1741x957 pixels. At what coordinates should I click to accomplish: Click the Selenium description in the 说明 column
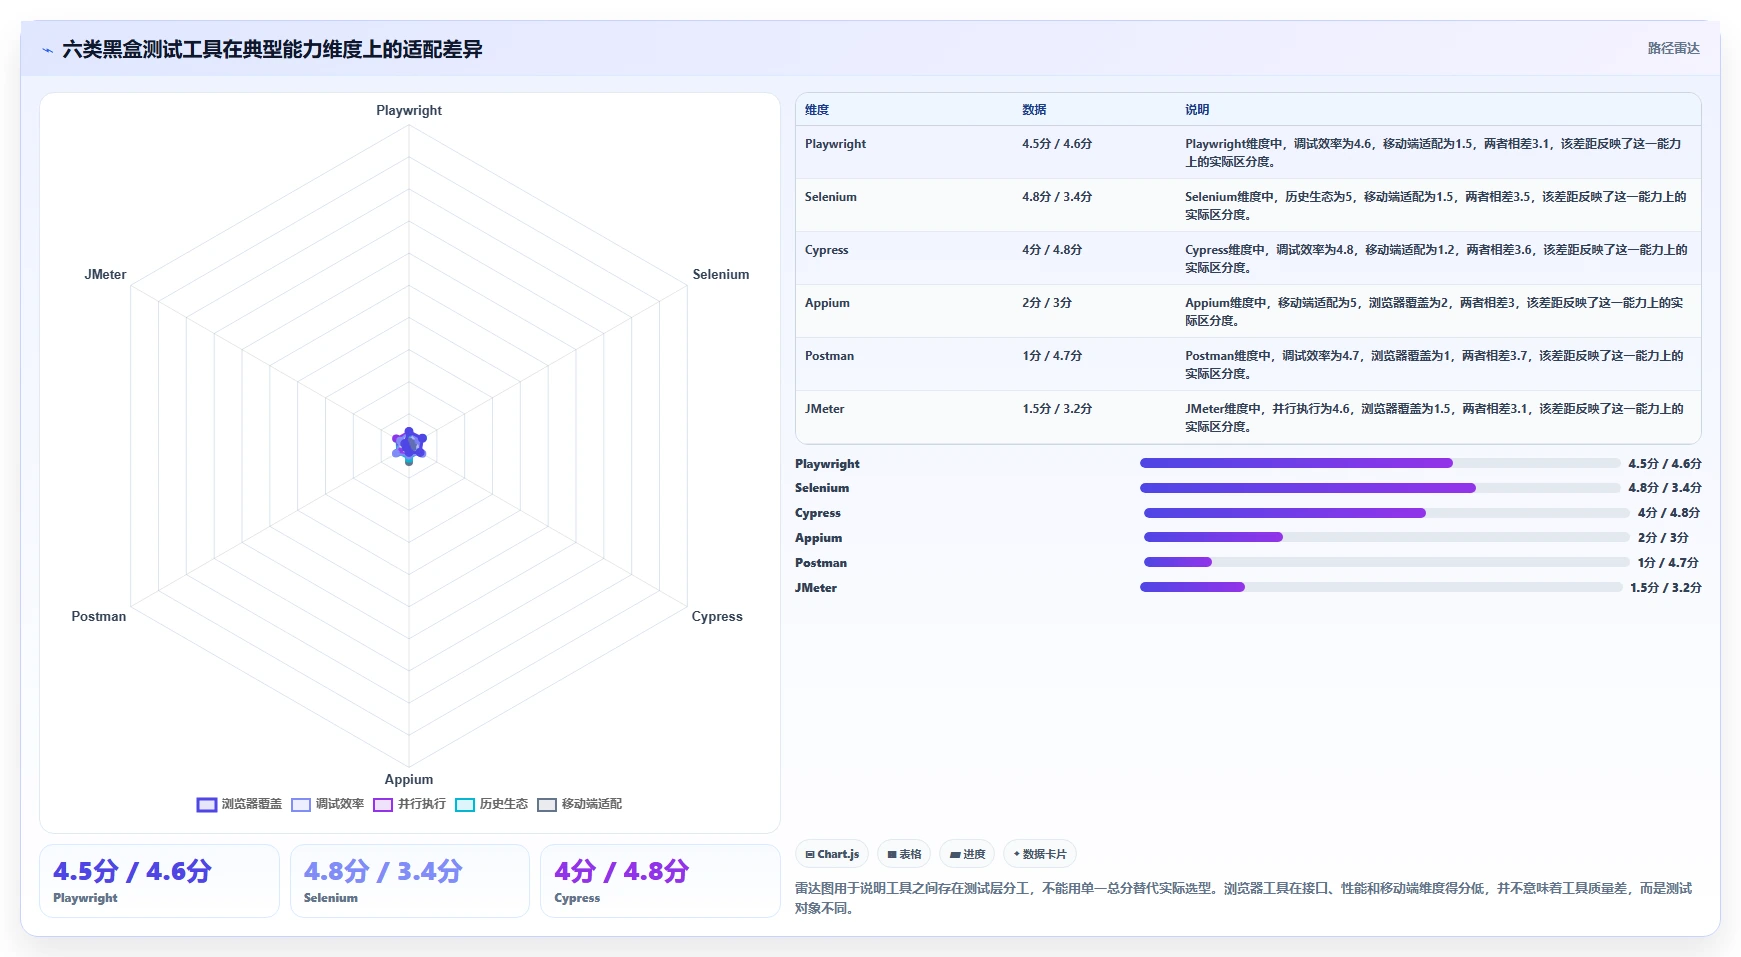pos(1436,206)
